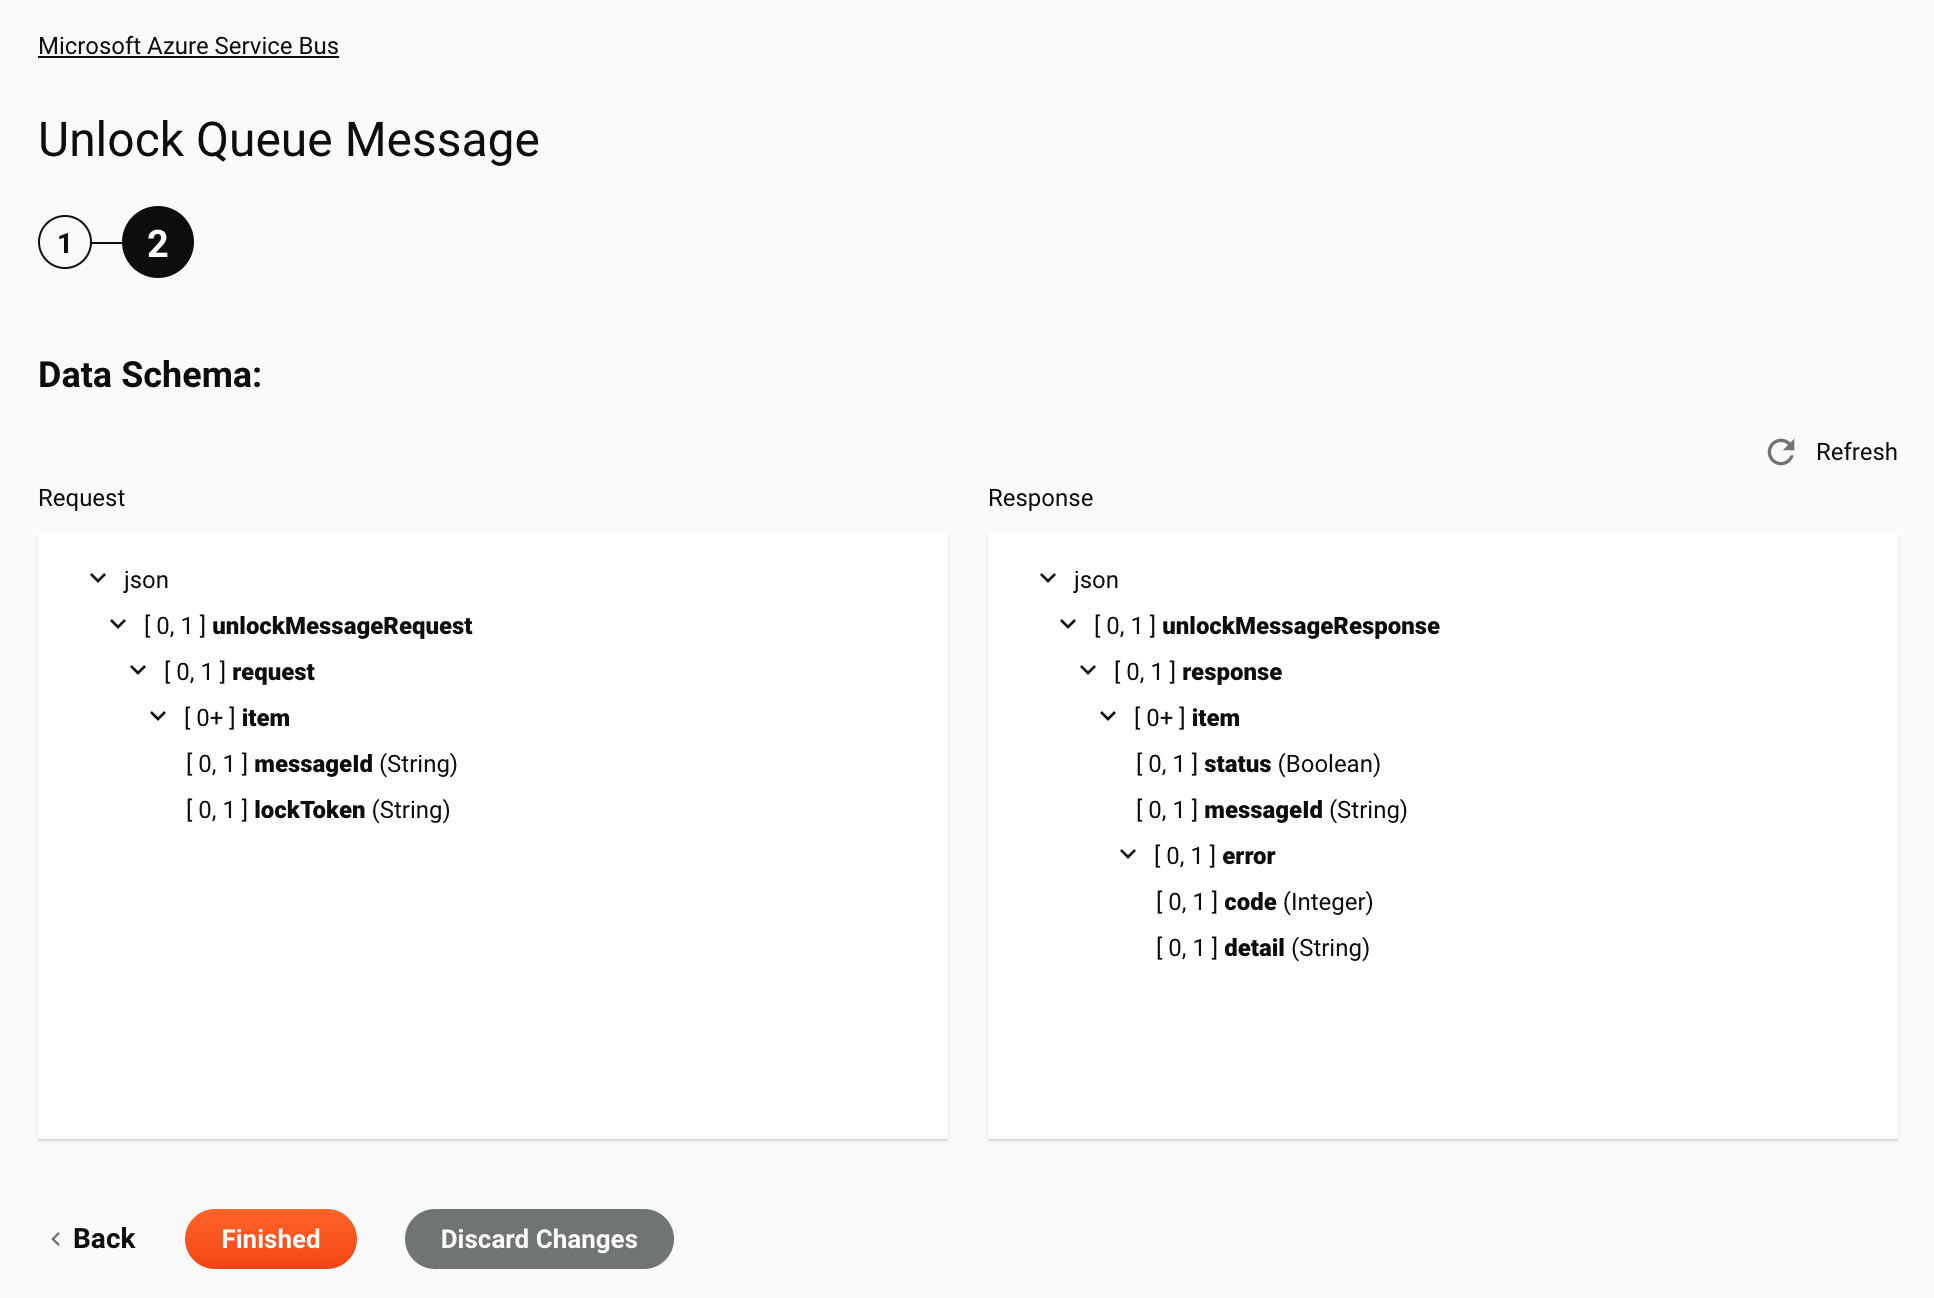
Task: Click the Discard Changes button
Action: [539, 1239]
